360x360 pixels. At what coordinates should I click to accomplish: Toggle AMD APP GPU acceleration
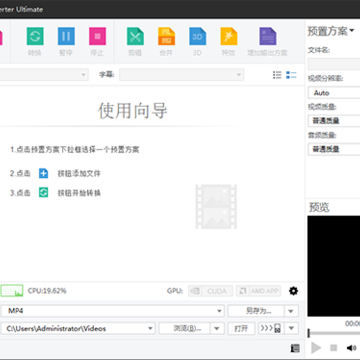pos(258,291)
